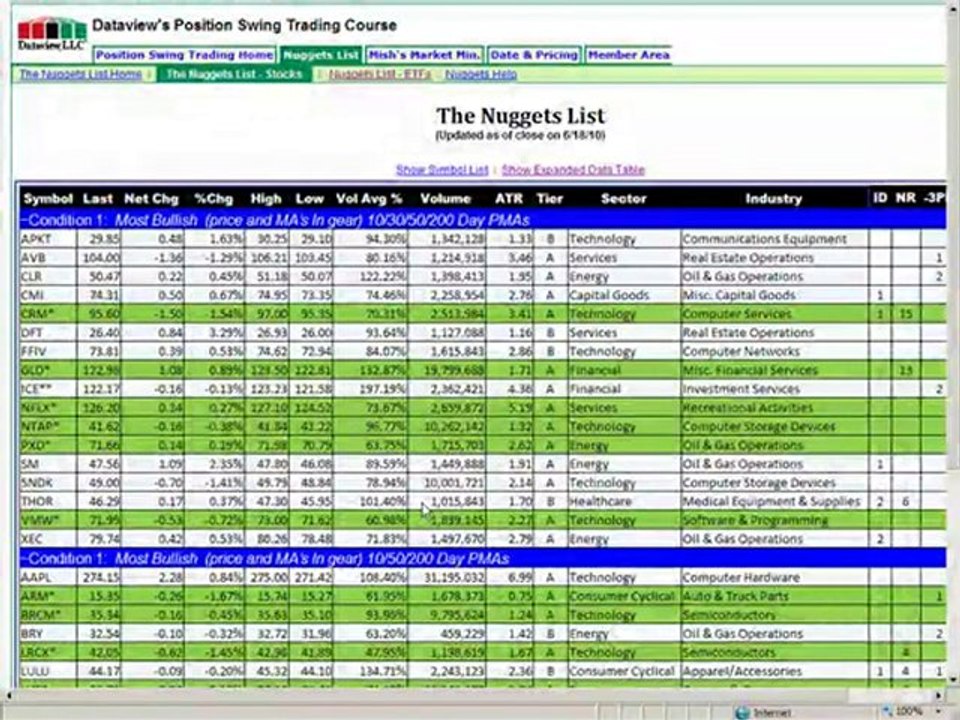The height and width of the screenshot is (720, 960).
Task: Open the Nuggets Help link
Action: [x=481, y=74]
